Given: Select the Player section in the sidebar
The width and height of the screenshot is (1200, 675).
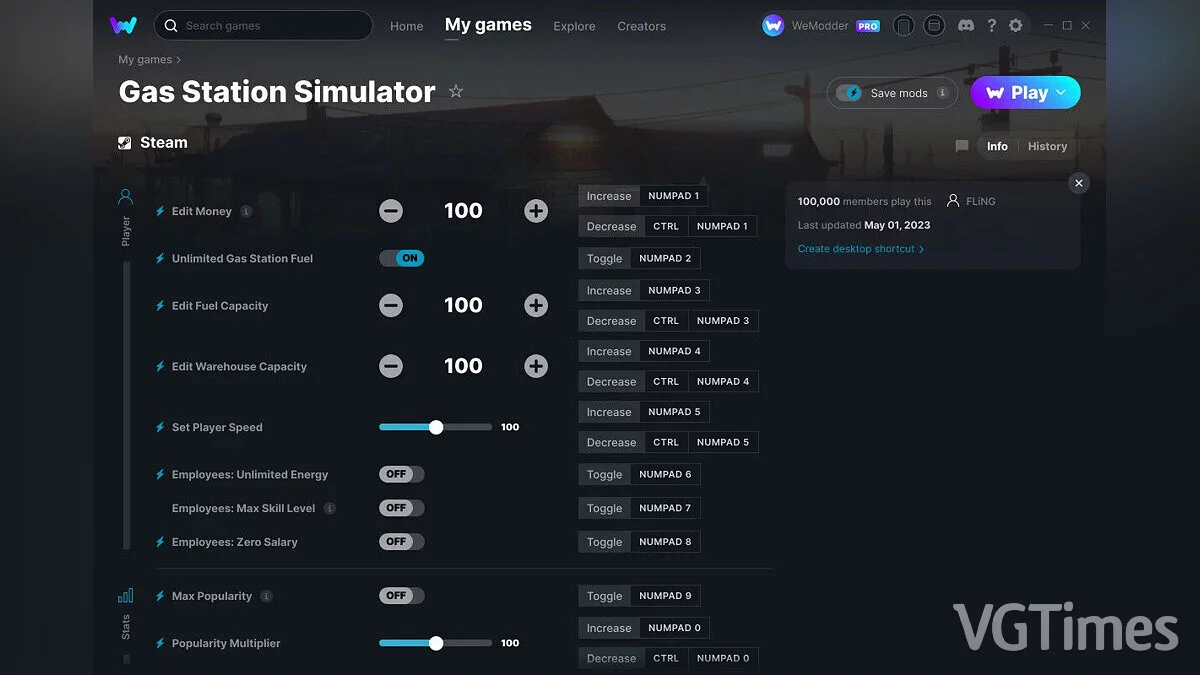Looking at the screenshot, I should [x=125, y=211].
